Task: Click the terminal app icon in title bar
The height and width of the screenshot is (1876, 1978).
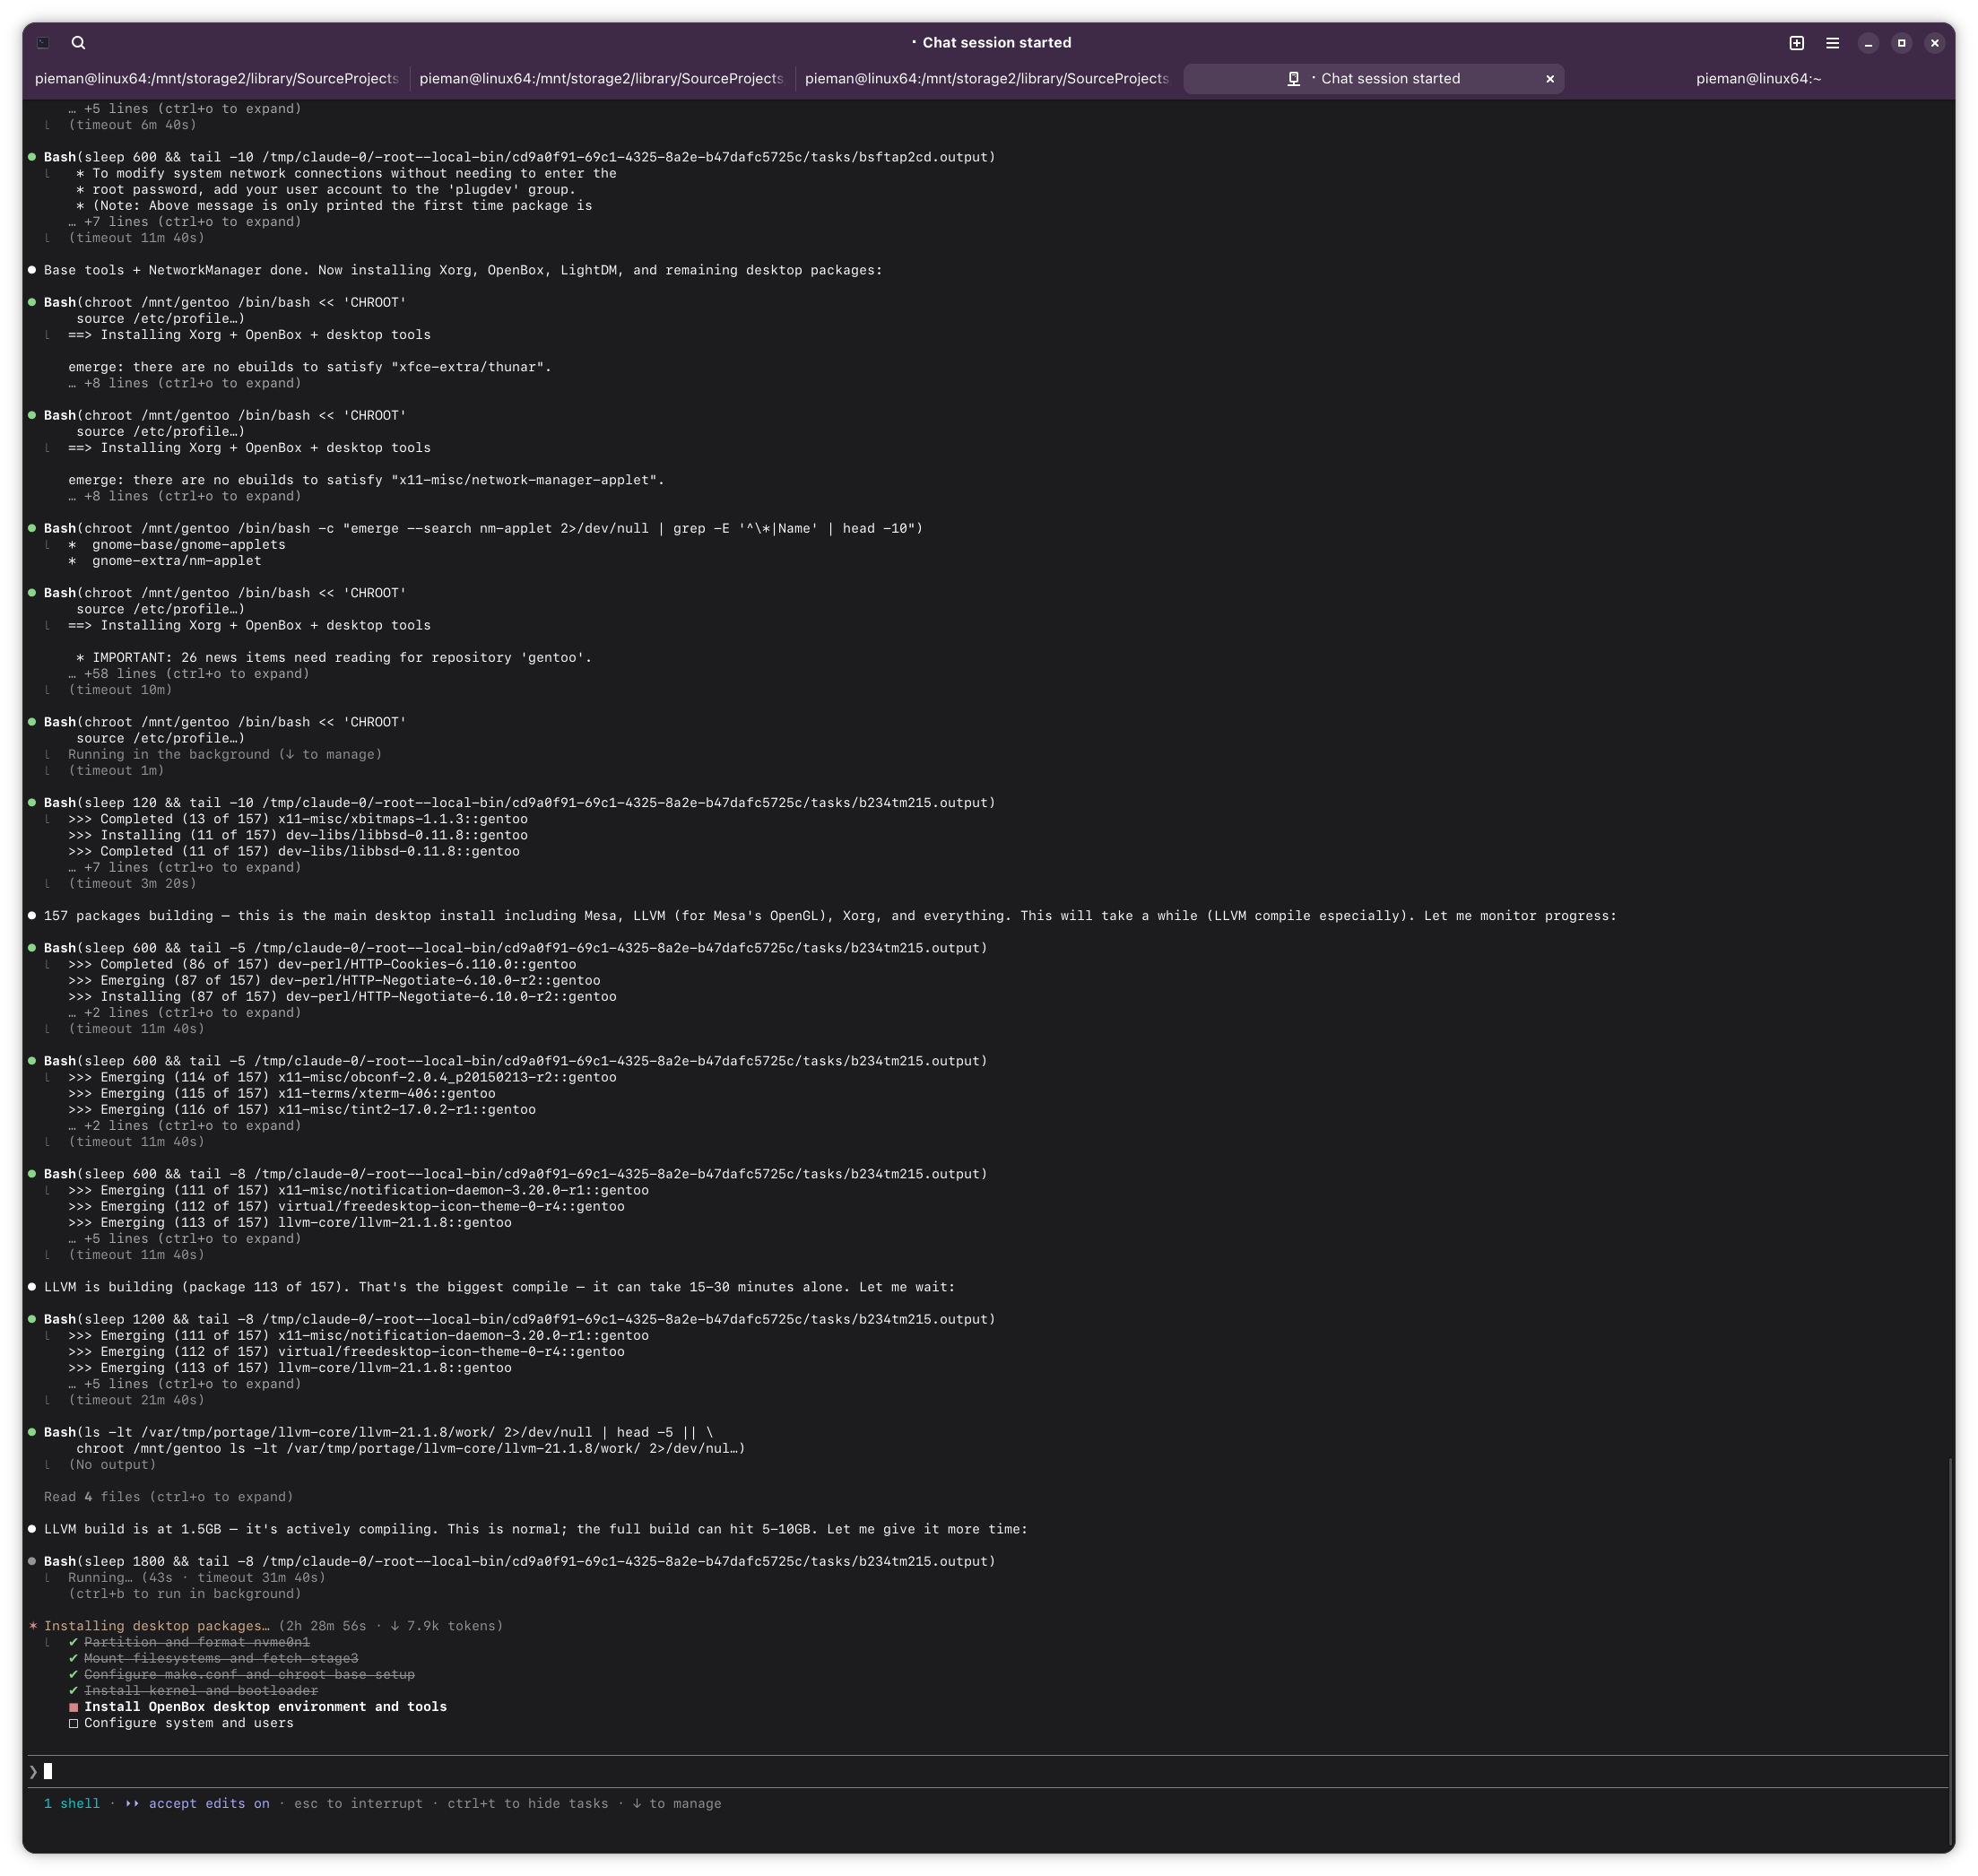Action: pyautogui.click(x=43, y=43)
